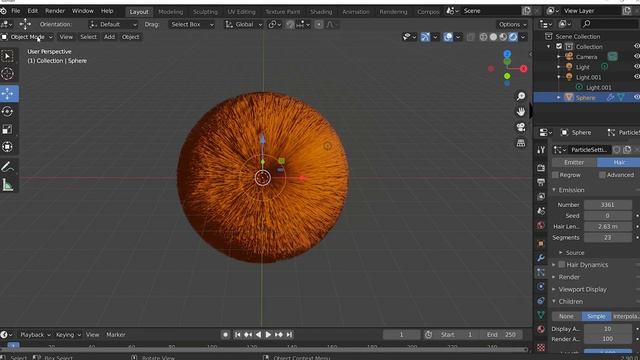640x360 pixels.
Task: Open the Add menu in viewport header
Action: pos(109,37)
